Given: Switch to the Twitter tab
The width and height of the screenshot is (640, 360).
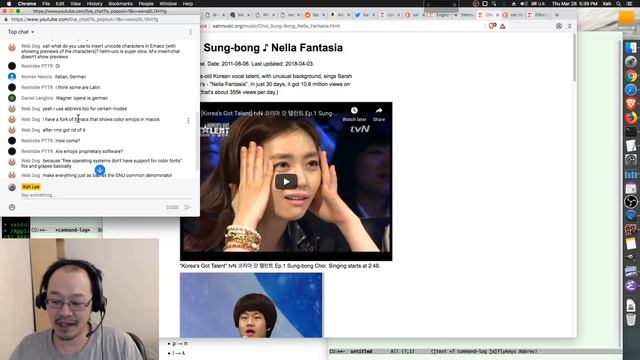Looking at the screenshot, I should pos(363,15).
